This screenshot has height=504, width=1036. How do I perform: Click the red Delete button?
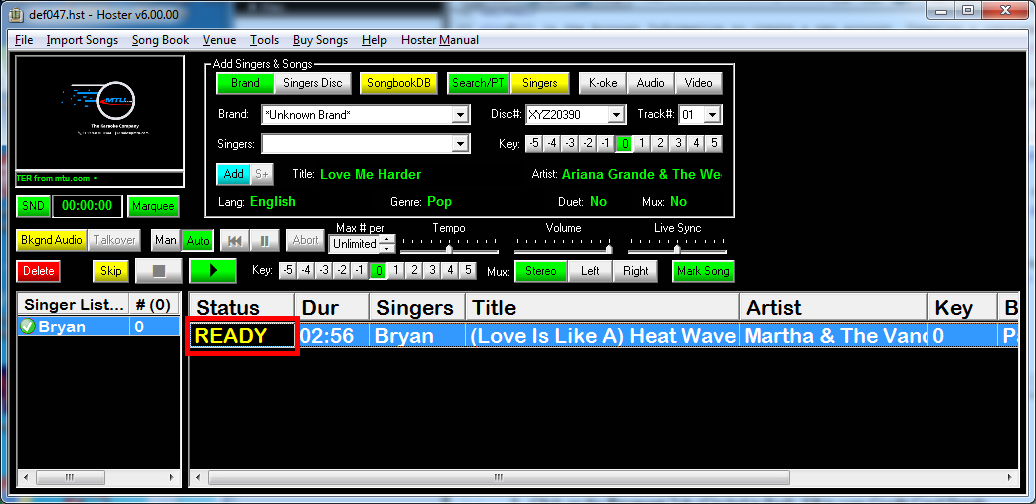(x=39, y=271)
